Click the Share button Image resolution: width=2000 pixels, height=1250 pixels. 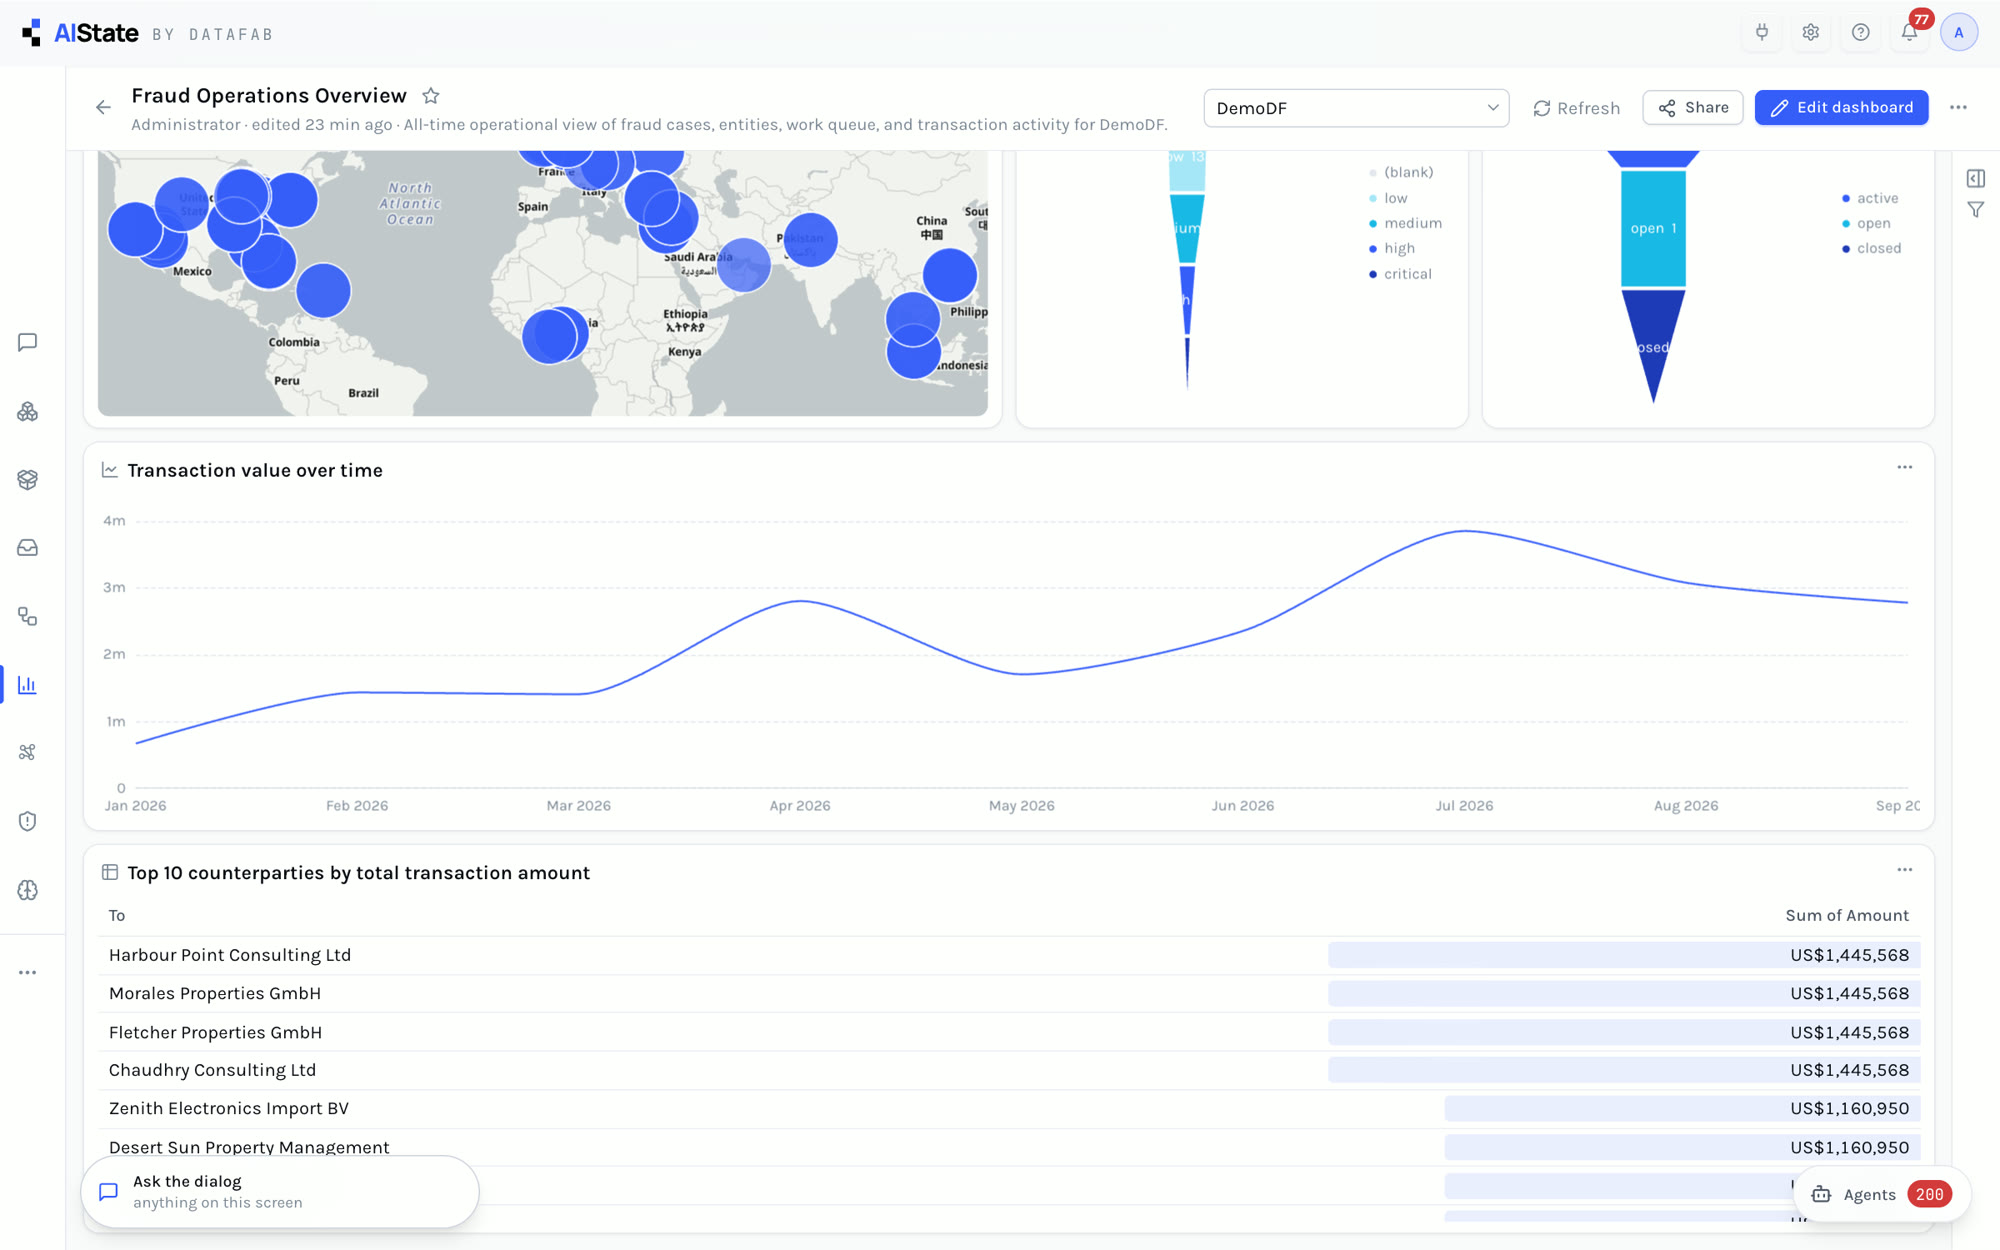(x=1693, y=108)
